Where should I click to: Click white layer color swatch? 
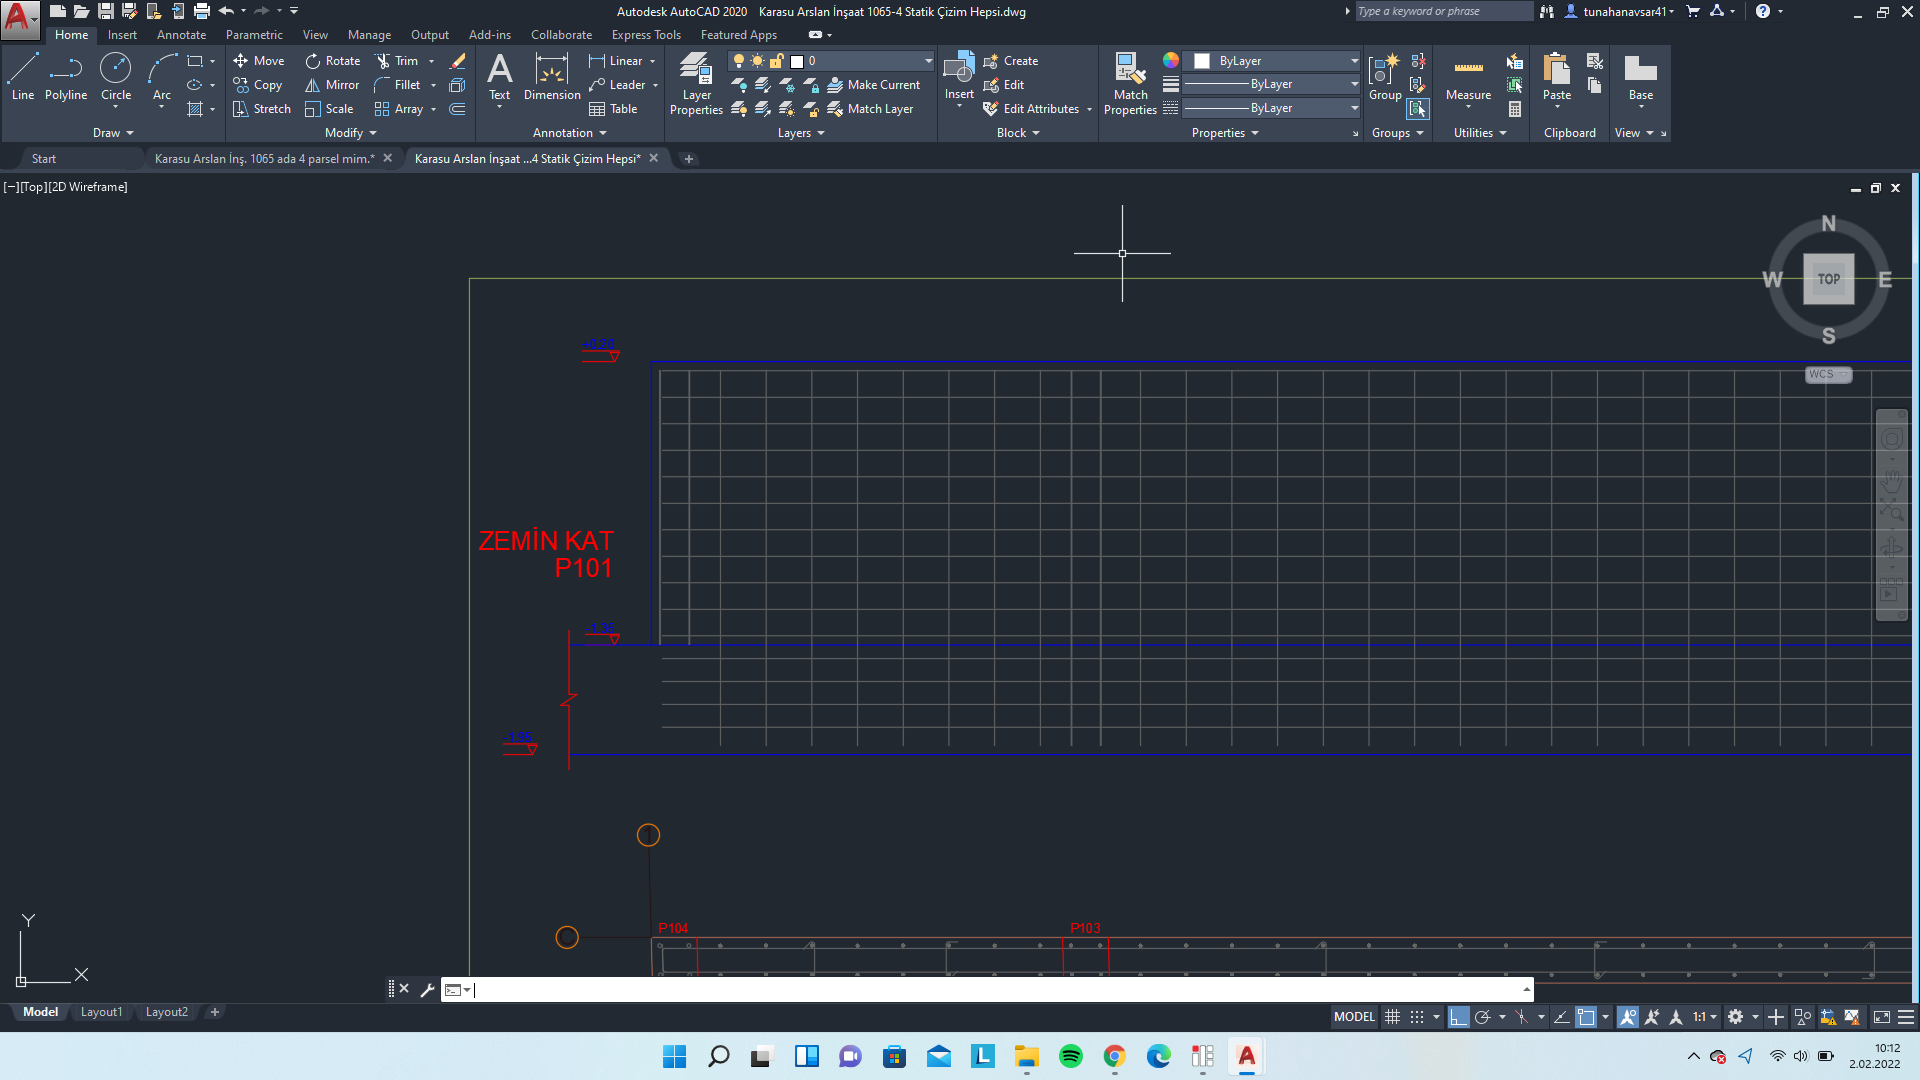797,61
